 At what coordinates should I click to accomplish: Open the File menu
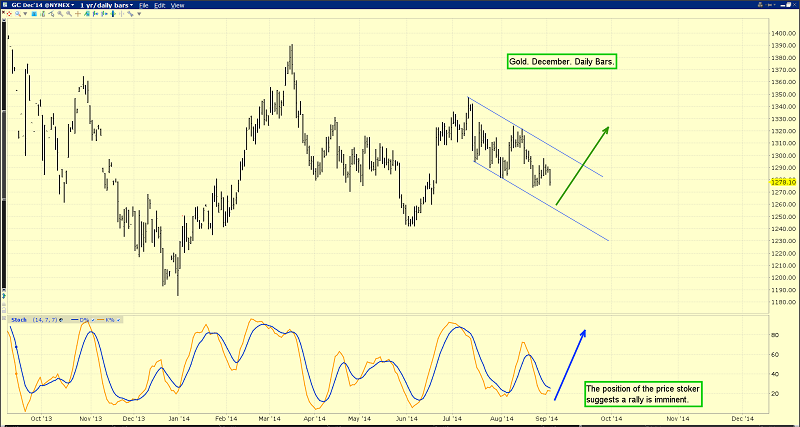pyautogui.click(x=144, y=5)
